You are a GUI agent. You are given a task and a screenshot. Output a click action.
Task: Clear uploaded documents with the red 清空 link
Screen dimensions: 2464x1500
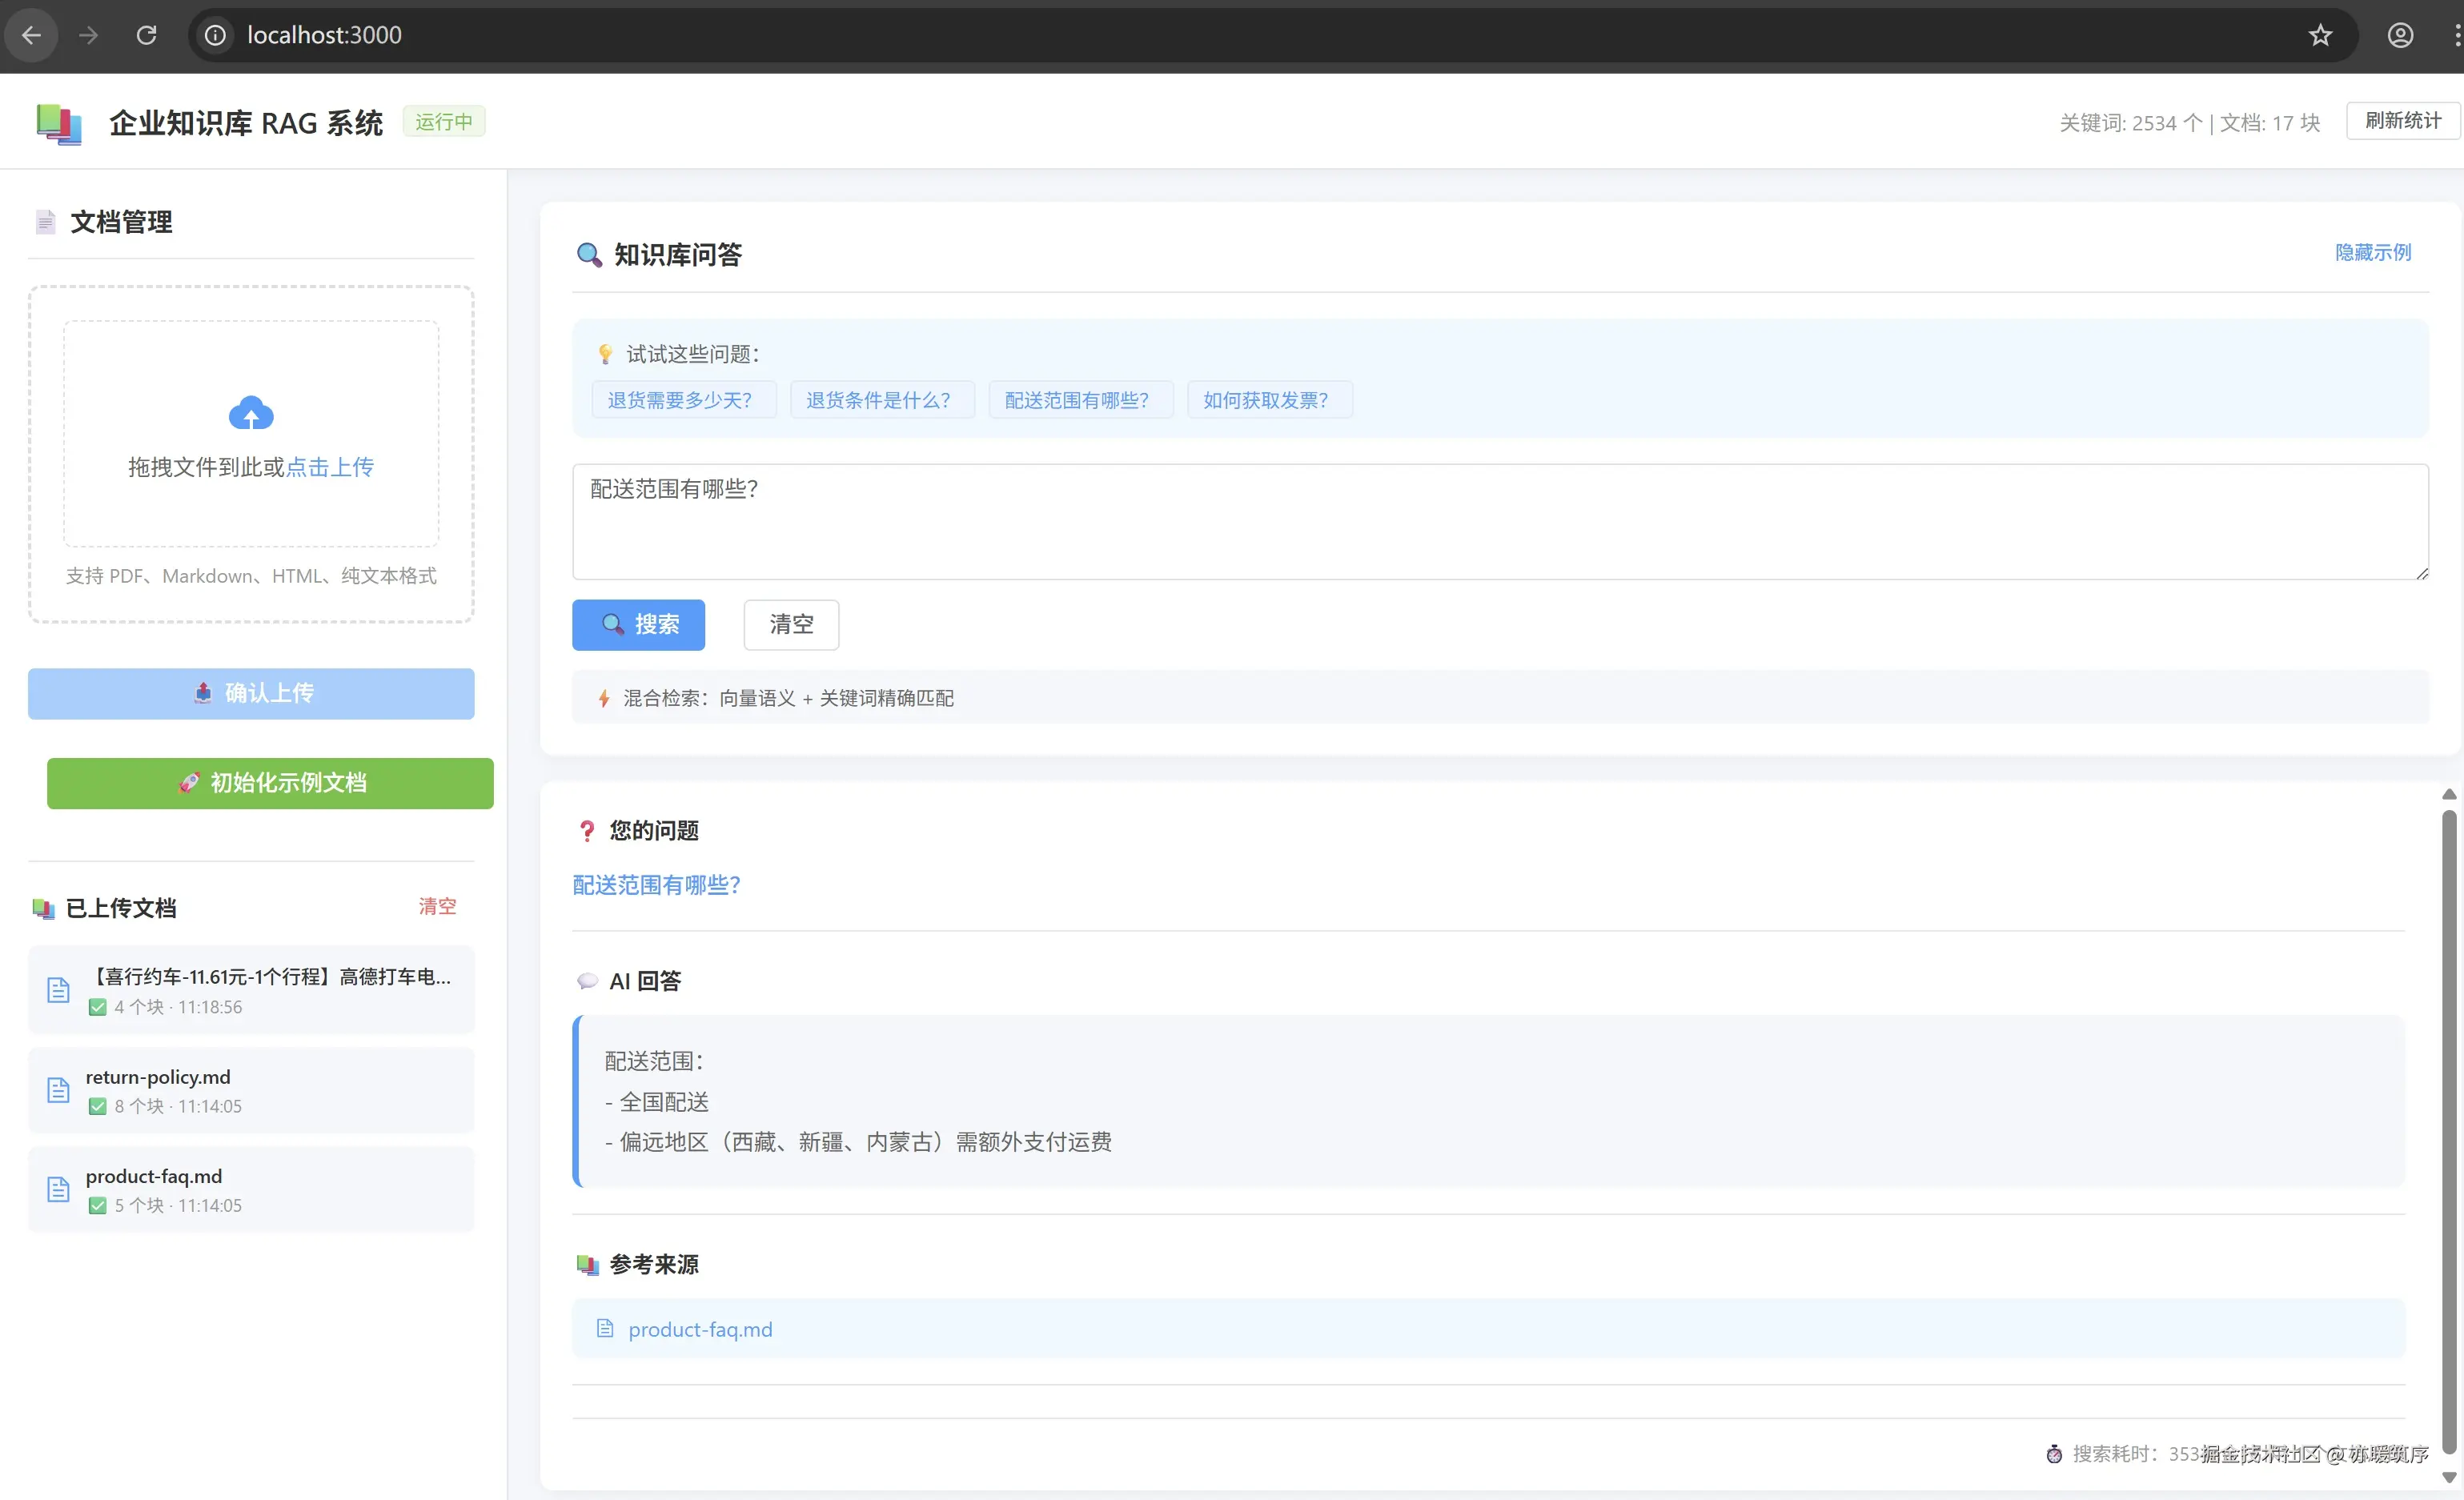tap(437, 906)
